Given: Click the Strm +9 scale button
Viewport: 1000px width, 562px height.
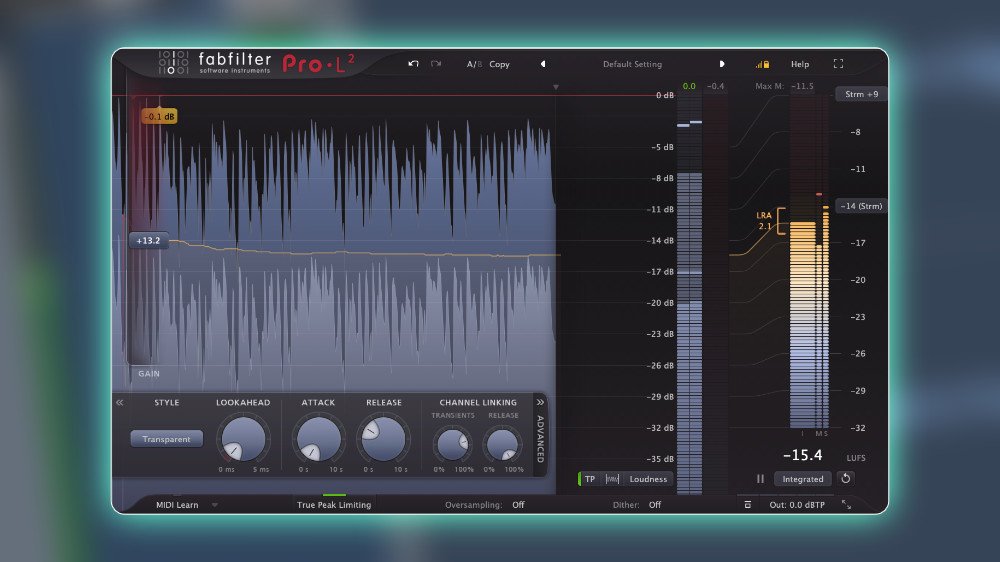Looking at the screenshot, I should (x=861, y=94).
